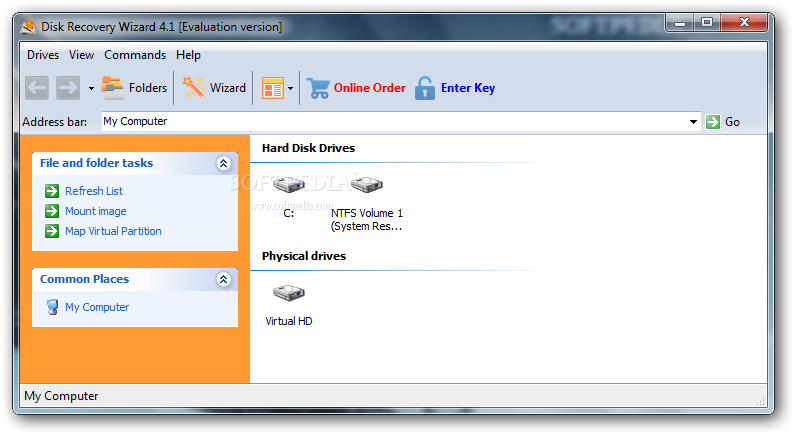Click the Refresh List link
This screenshot has width=795, height=435.
point(93,191)
